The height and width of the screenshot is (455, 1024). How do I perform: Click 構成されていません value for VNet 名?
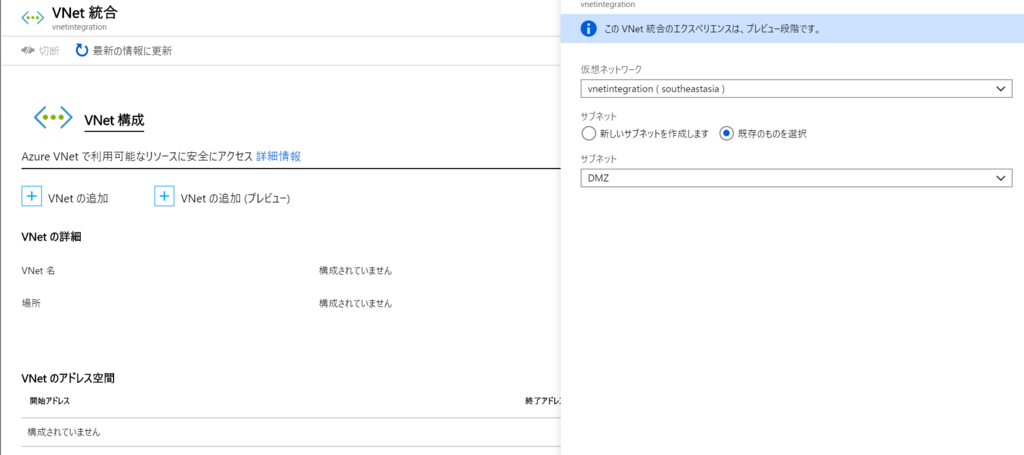[355, 270]
